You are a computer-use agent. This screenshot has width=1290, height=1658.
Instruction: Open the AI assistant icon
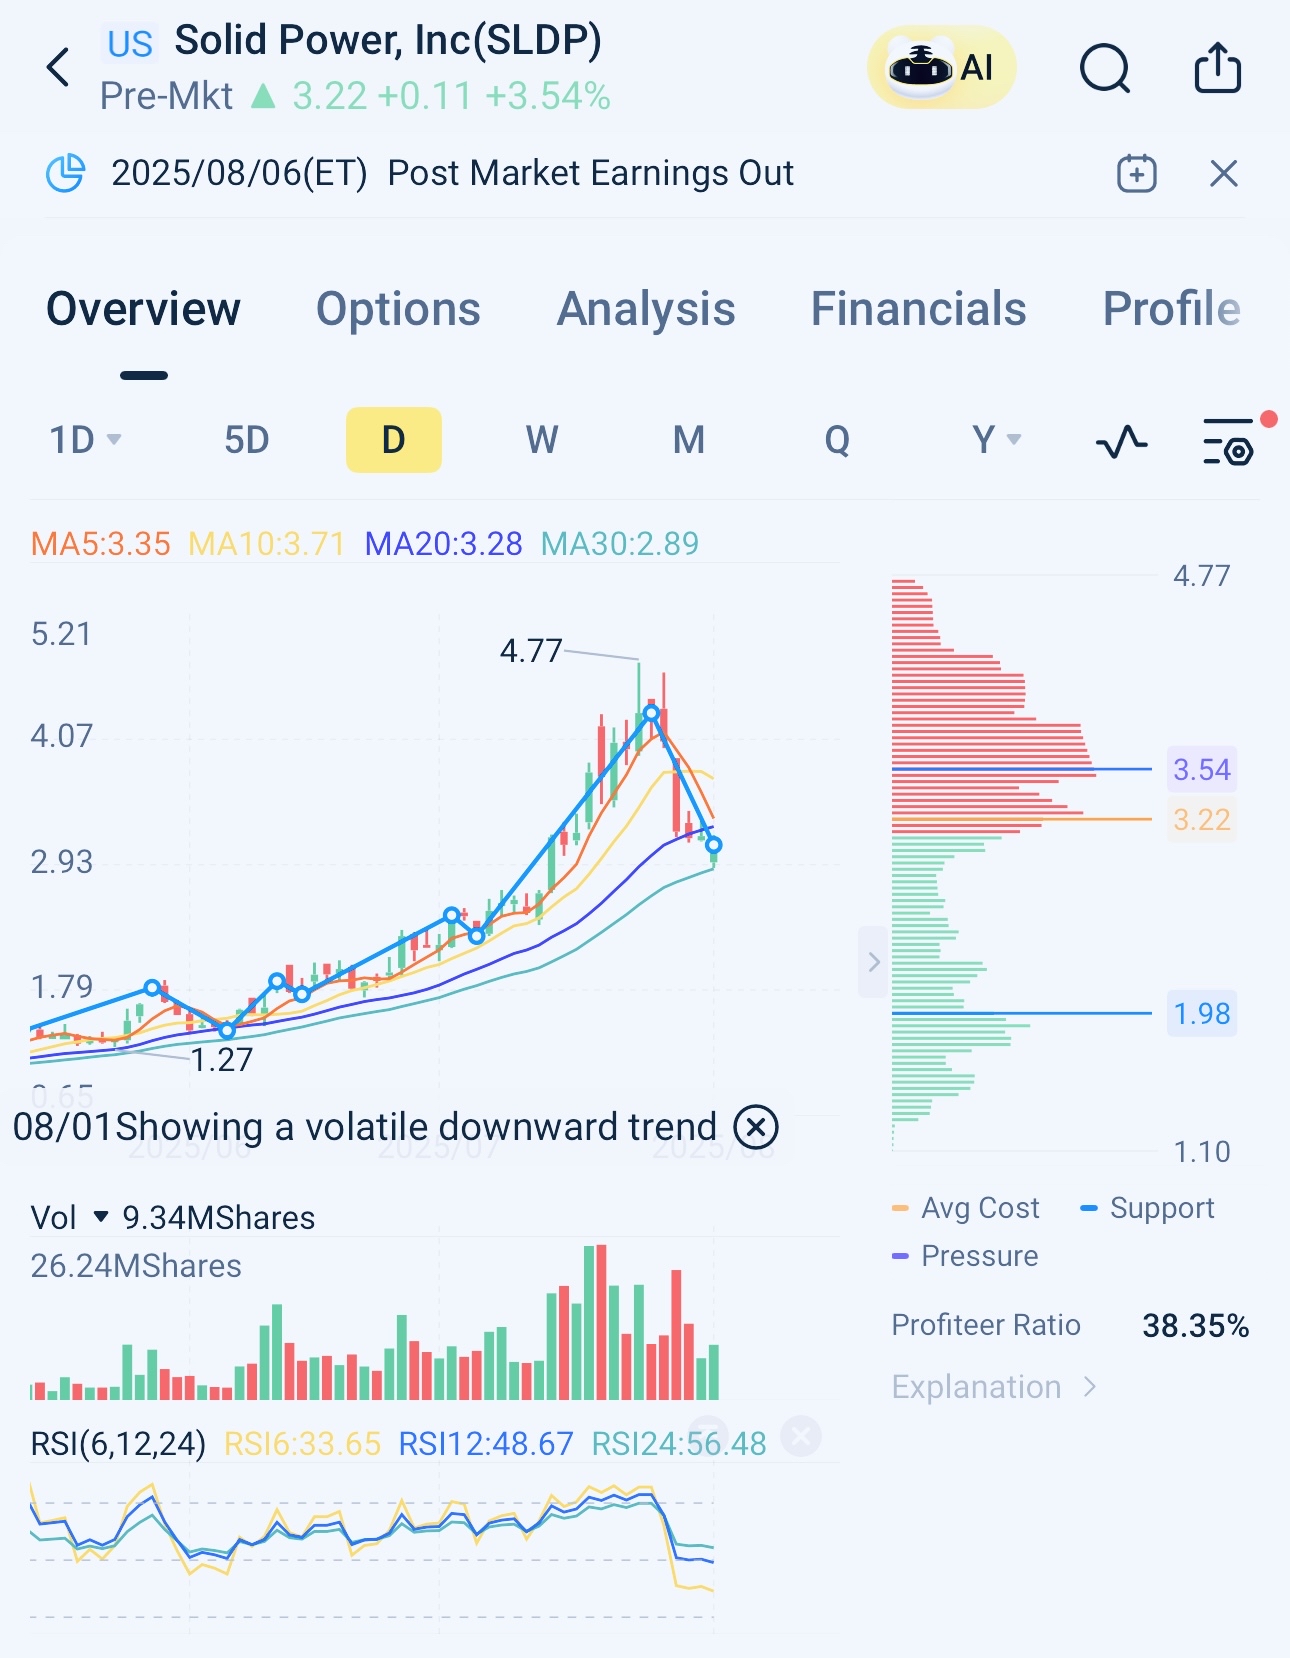(941, 68)
